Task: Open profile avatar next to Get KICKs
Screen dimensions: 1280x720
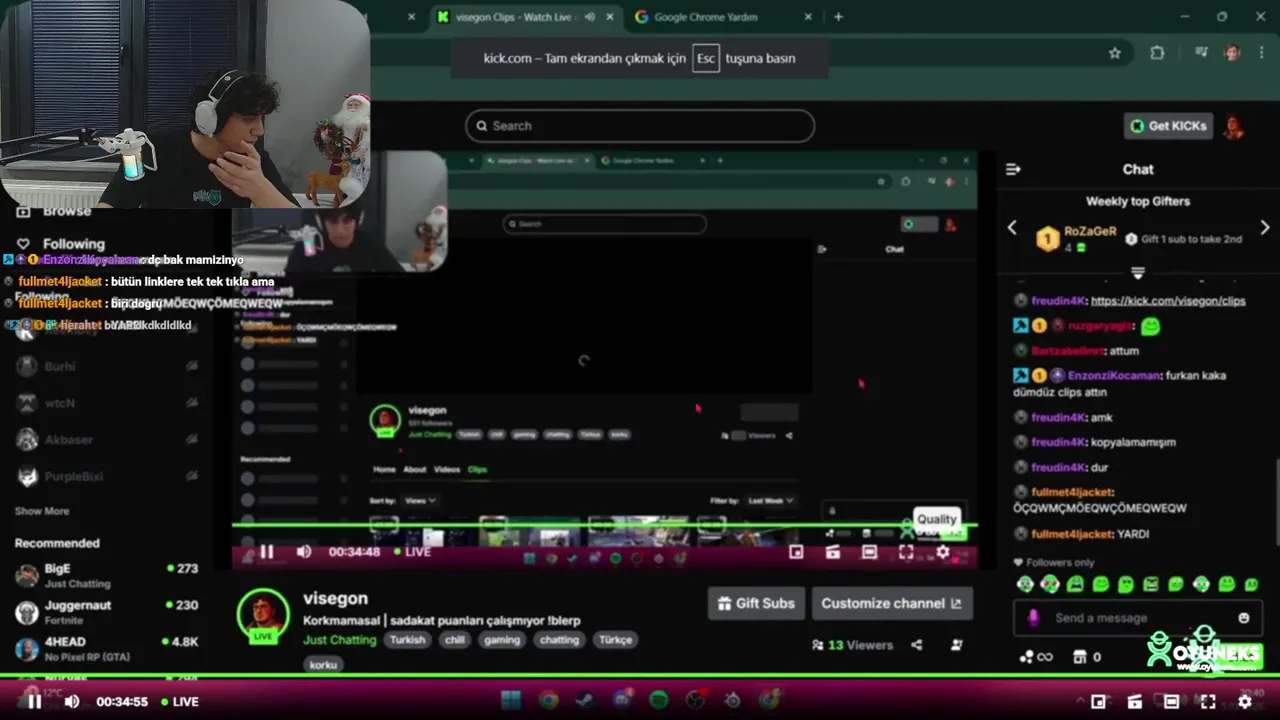Action: click(1235, 126)
